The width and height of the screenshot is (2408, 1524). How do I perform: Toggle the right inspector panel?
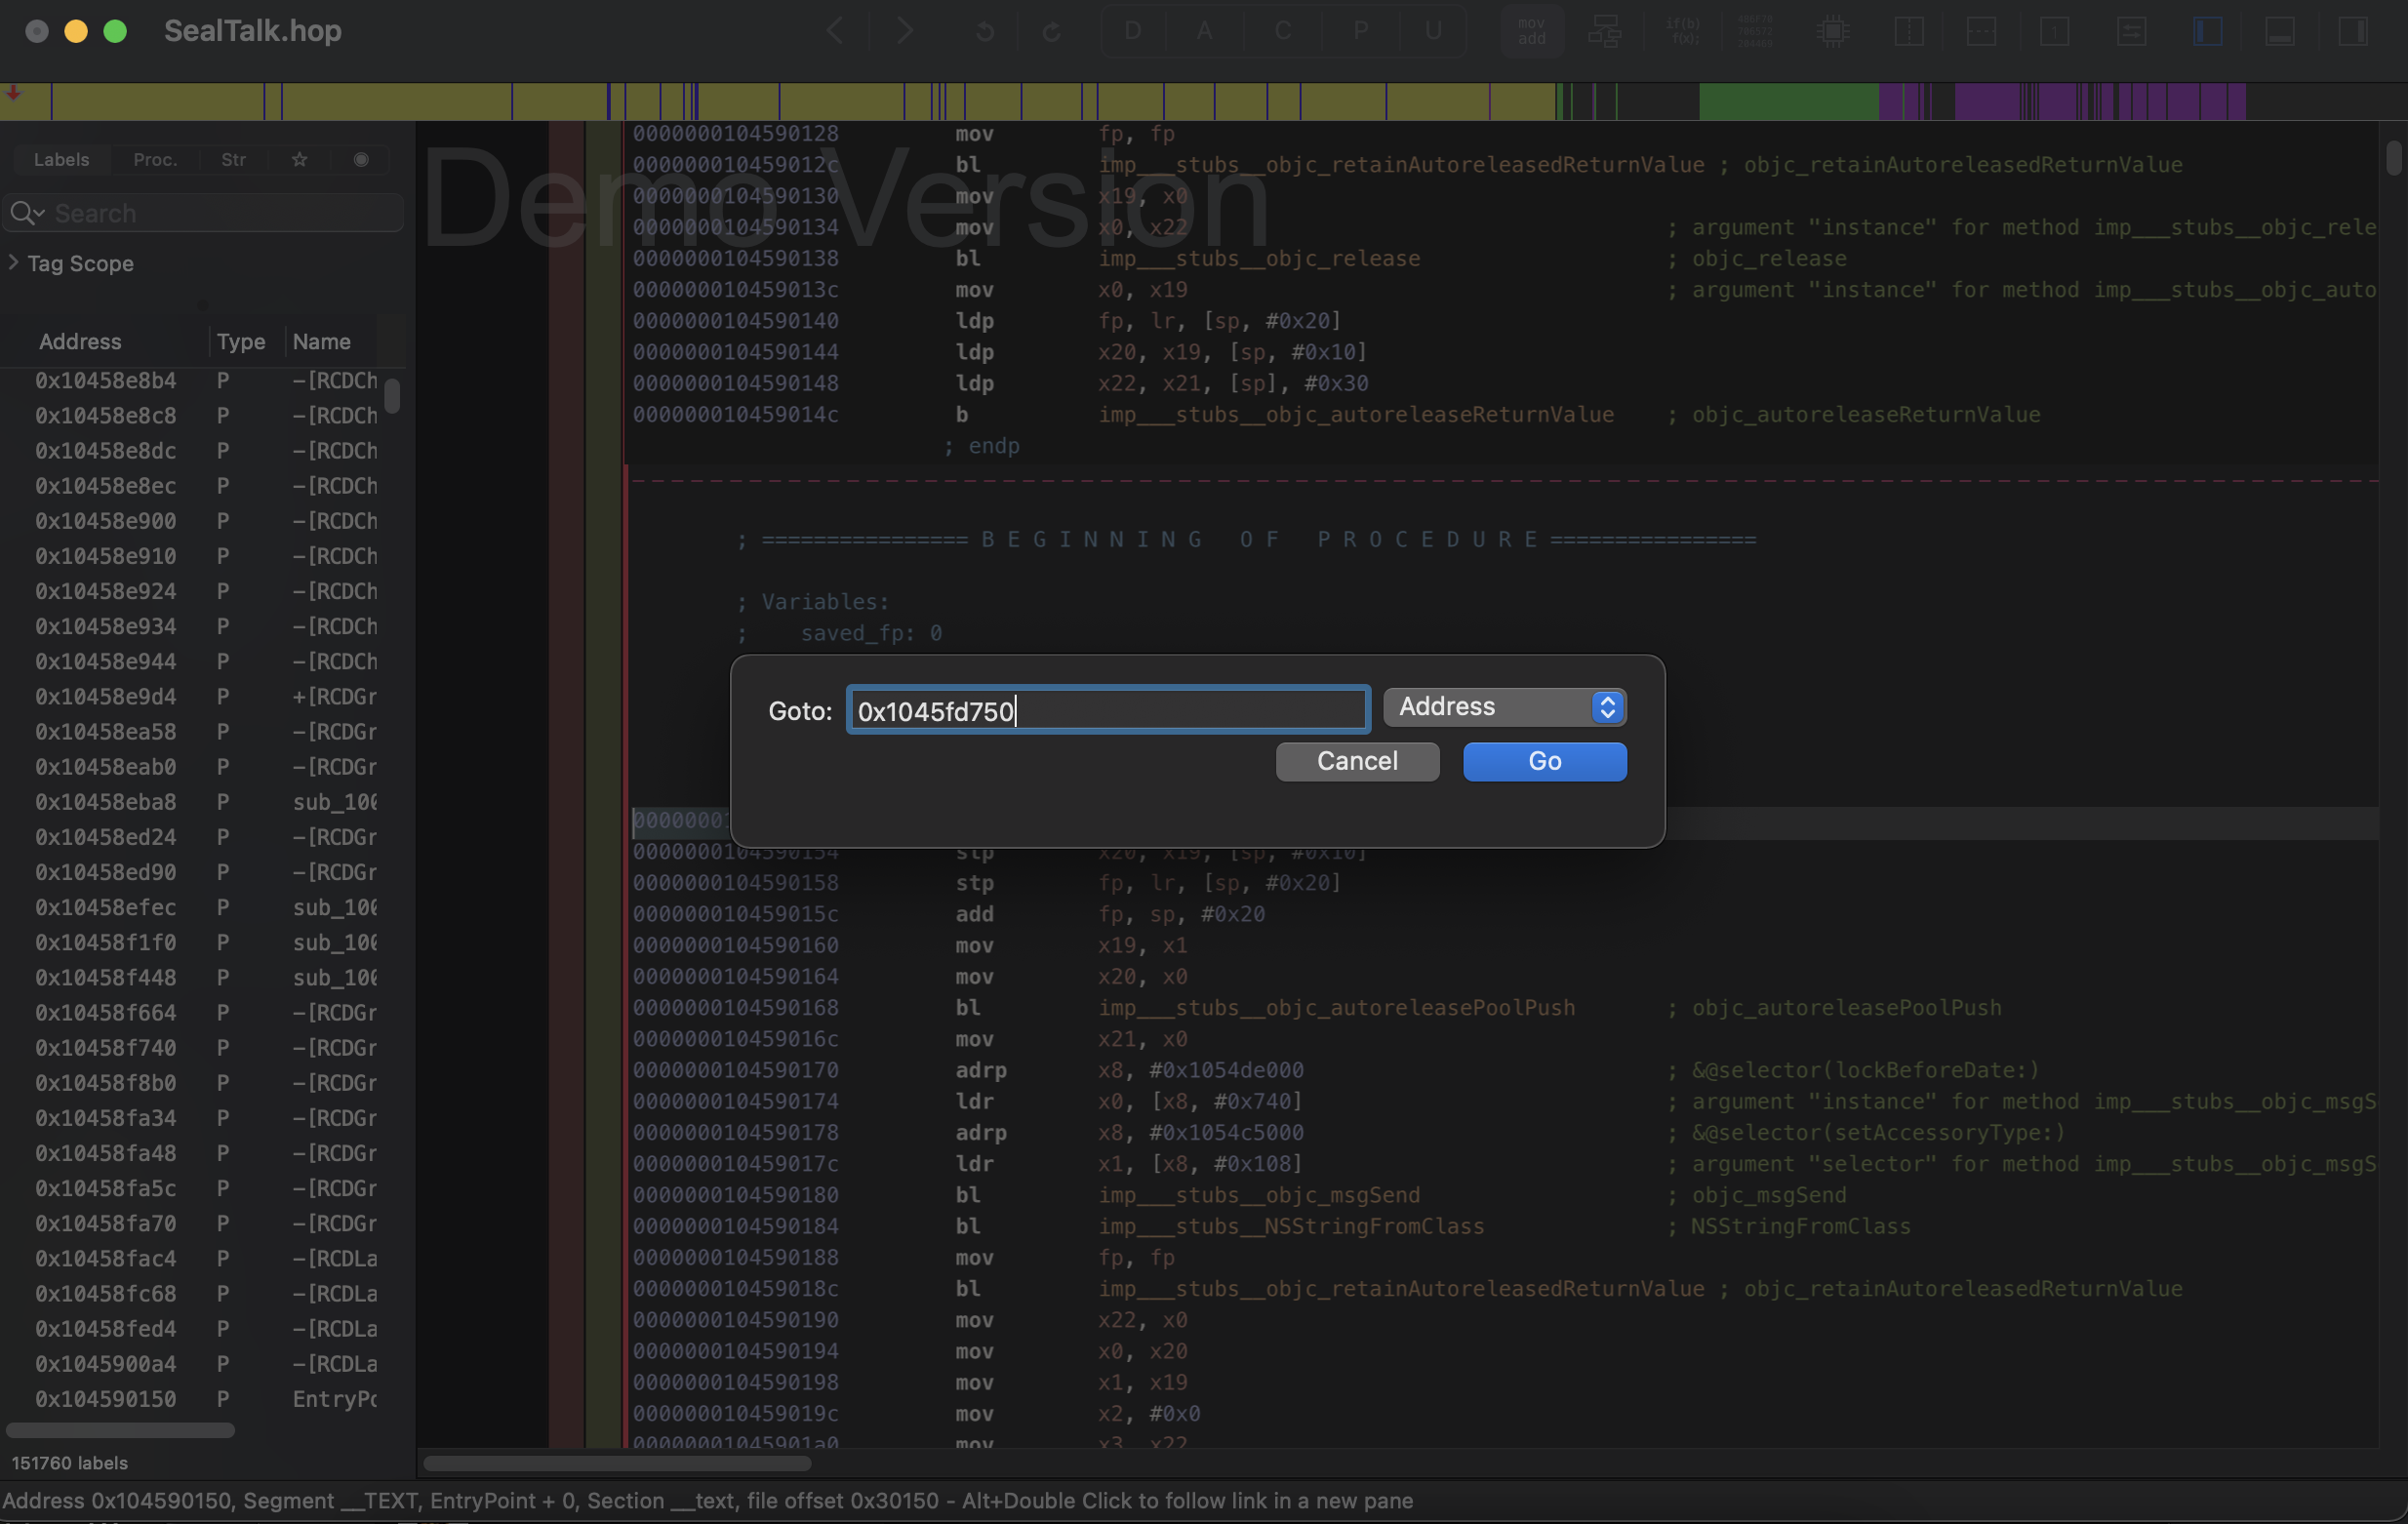click(2353, 31)
